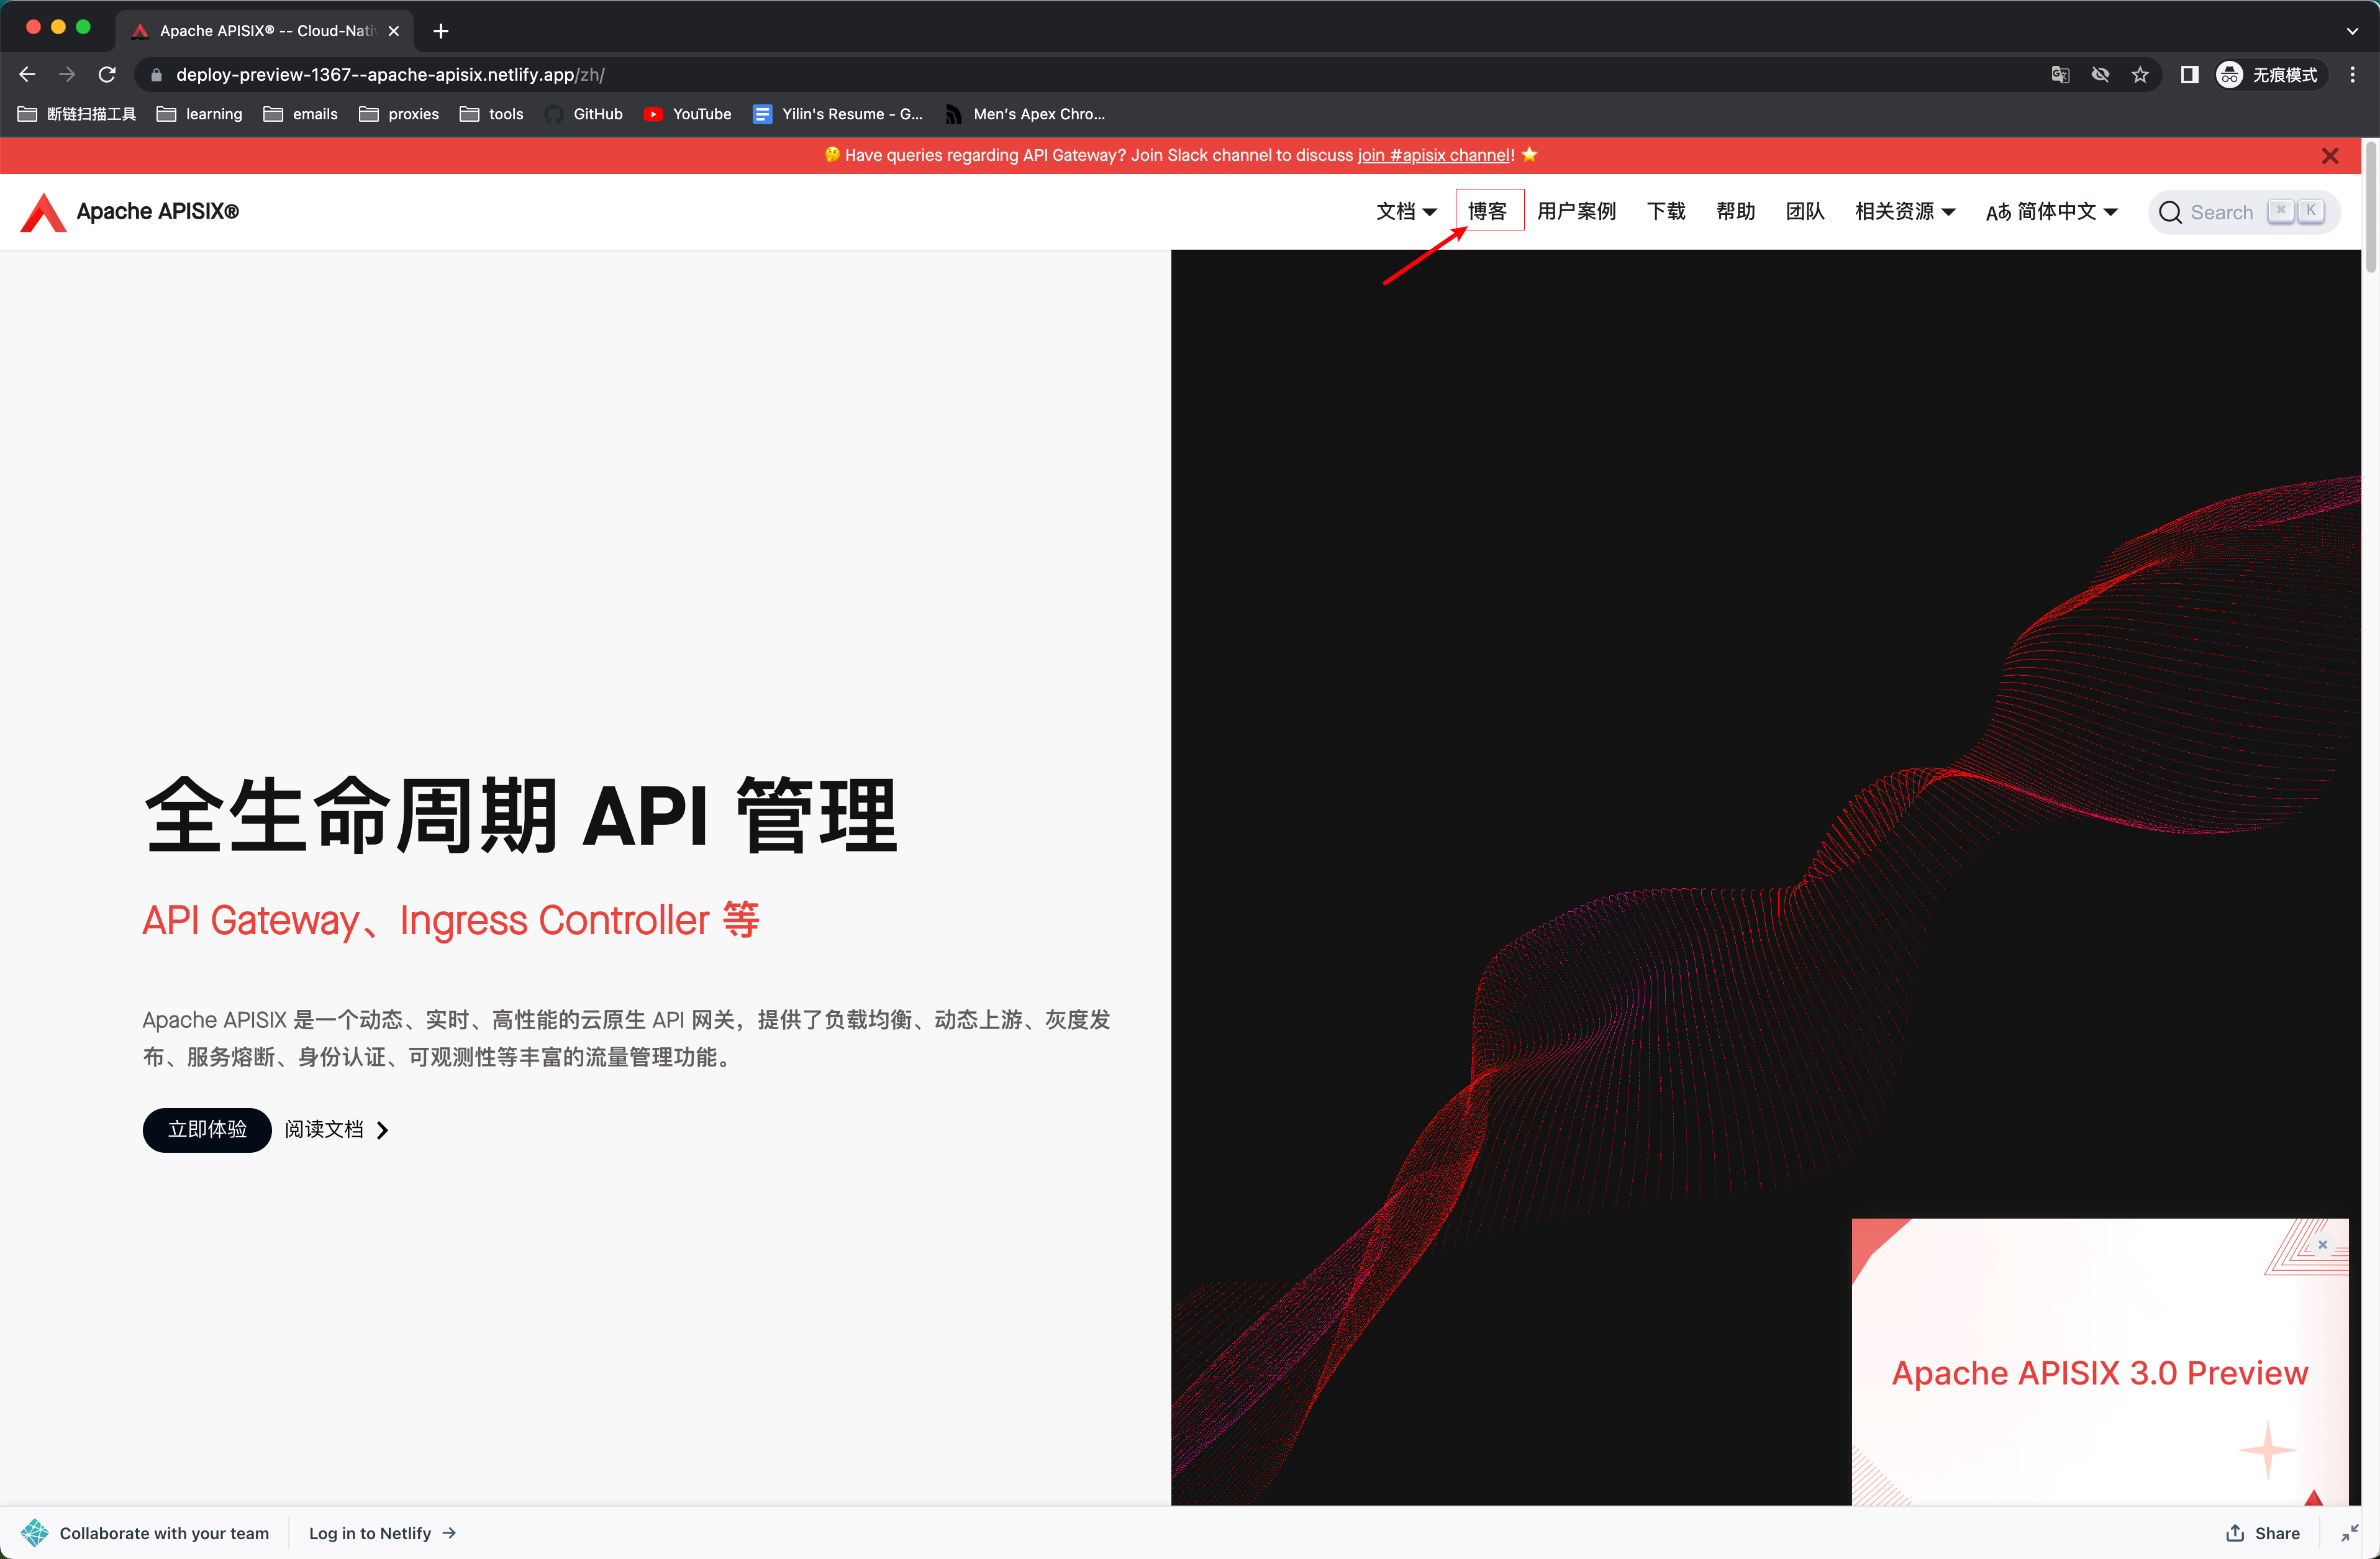The image size is (2380, 1559).
Task: Bookmark this page with the star icon
Action: pos(2140,75)
